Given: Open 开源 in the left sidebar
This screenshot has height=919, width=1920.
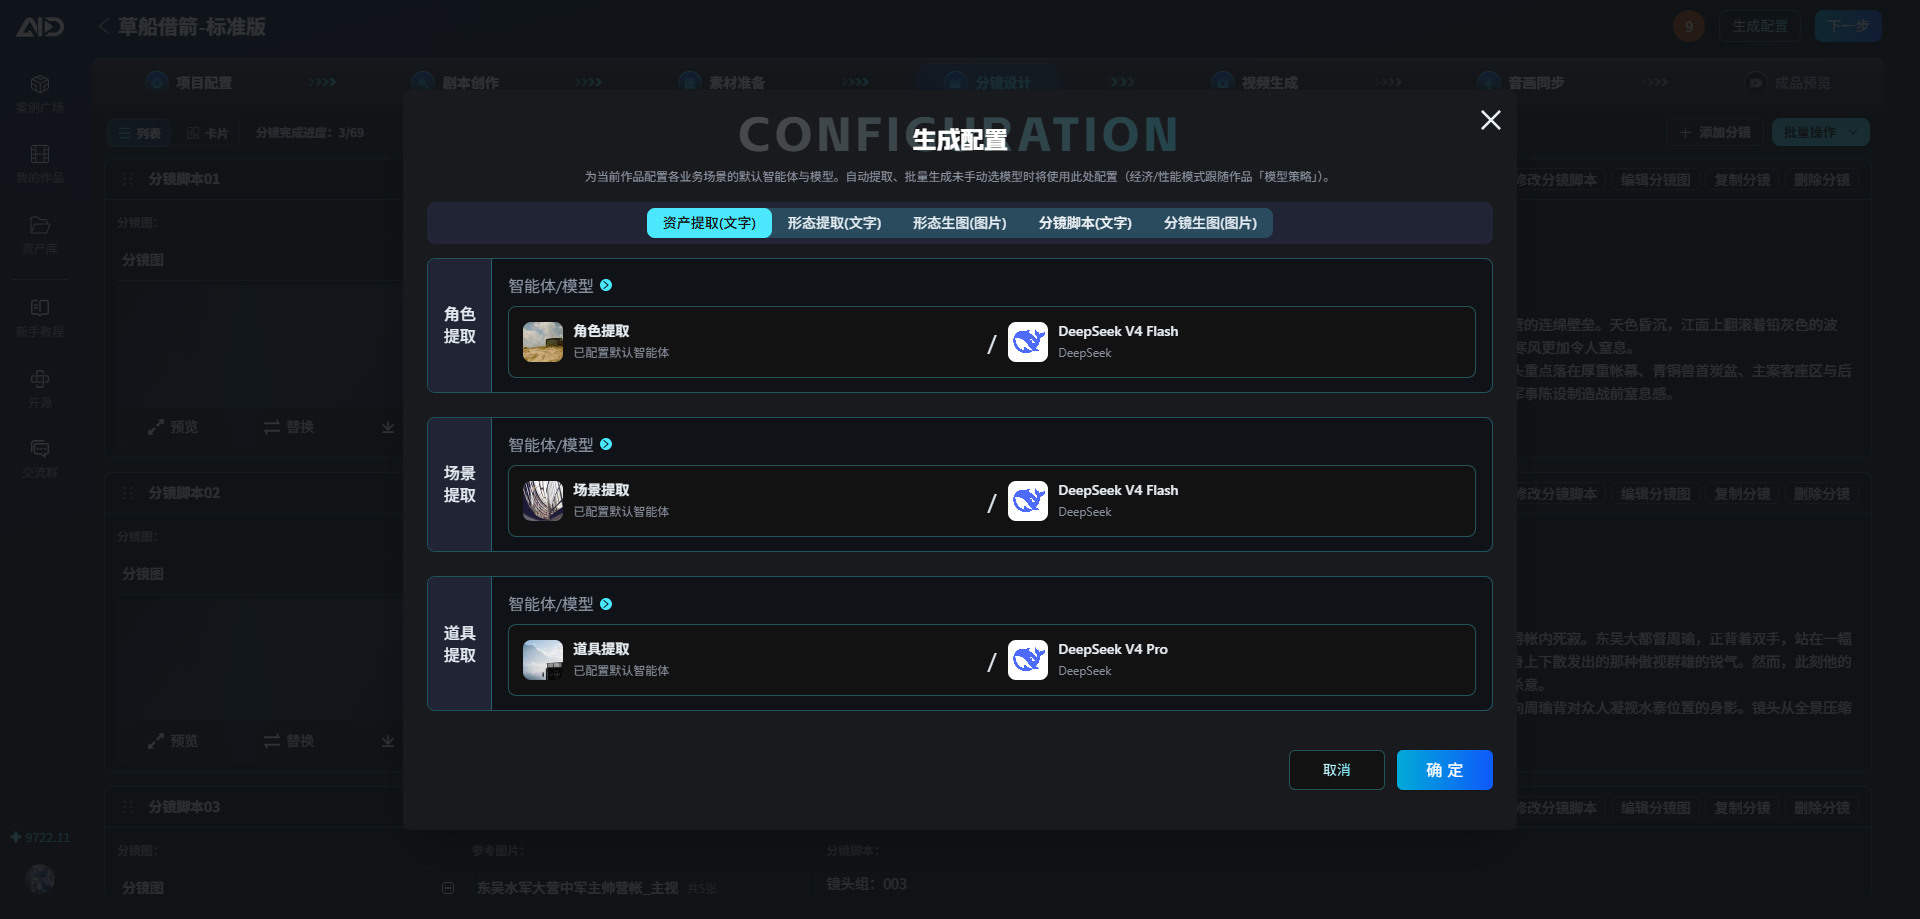Looking at the screenshot, I should click(x=40, y=389).
